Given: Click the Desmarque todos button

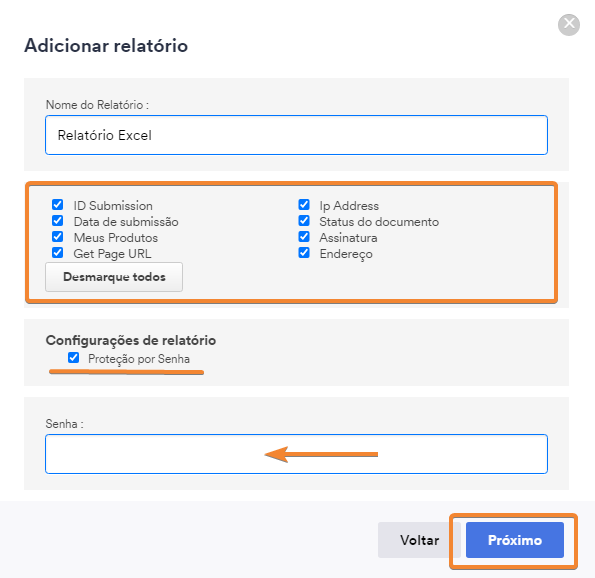Looking at the screenshot, I should 114,277.
